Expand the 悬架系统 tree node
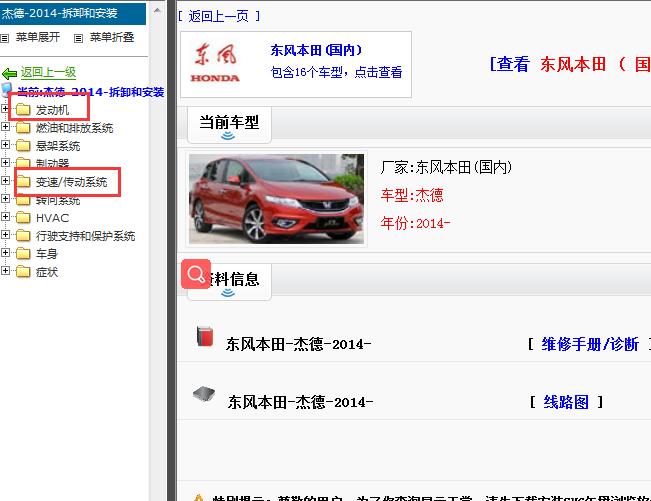 pyautogui.click(x=5, y=144)
